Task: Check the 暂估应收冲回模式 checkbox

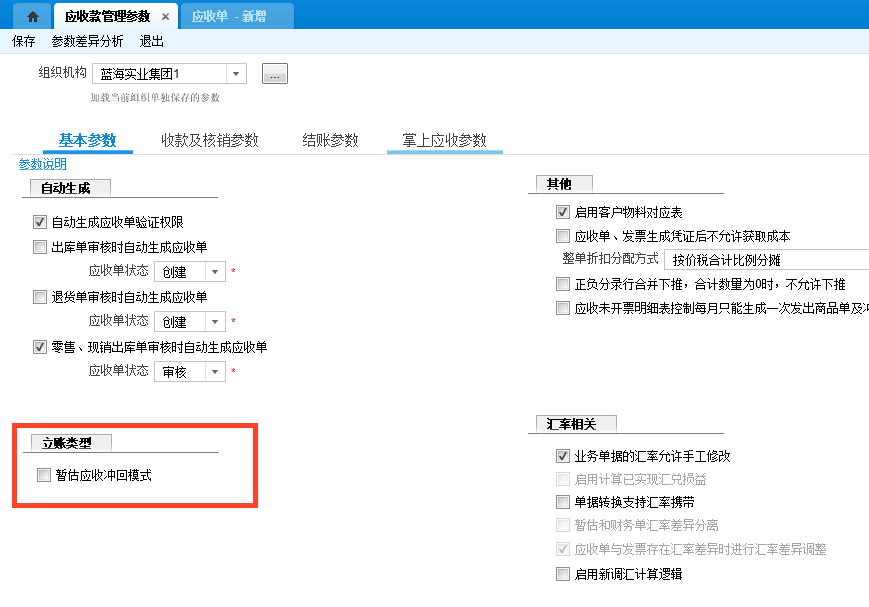Action: [43, 476]
